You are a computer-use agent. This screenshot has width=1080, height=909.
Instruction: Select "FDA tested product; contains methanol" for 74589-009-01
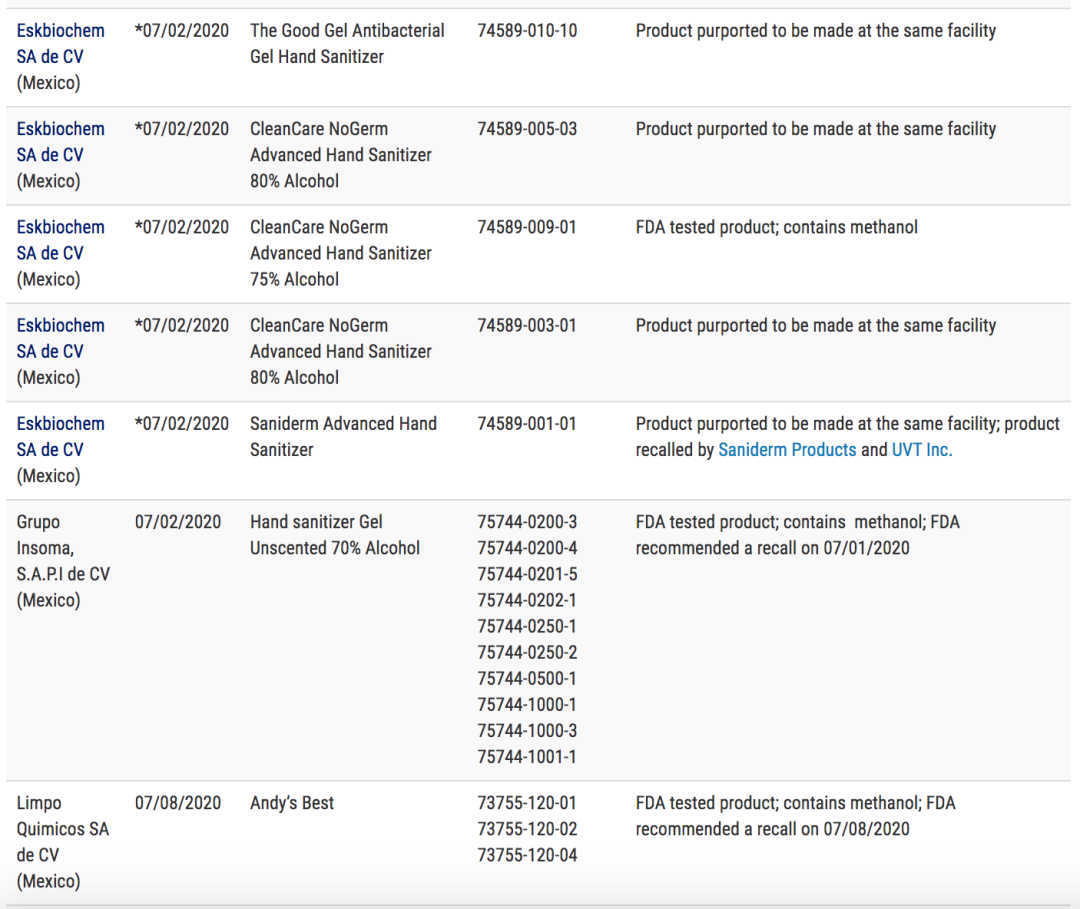[777, 227]
